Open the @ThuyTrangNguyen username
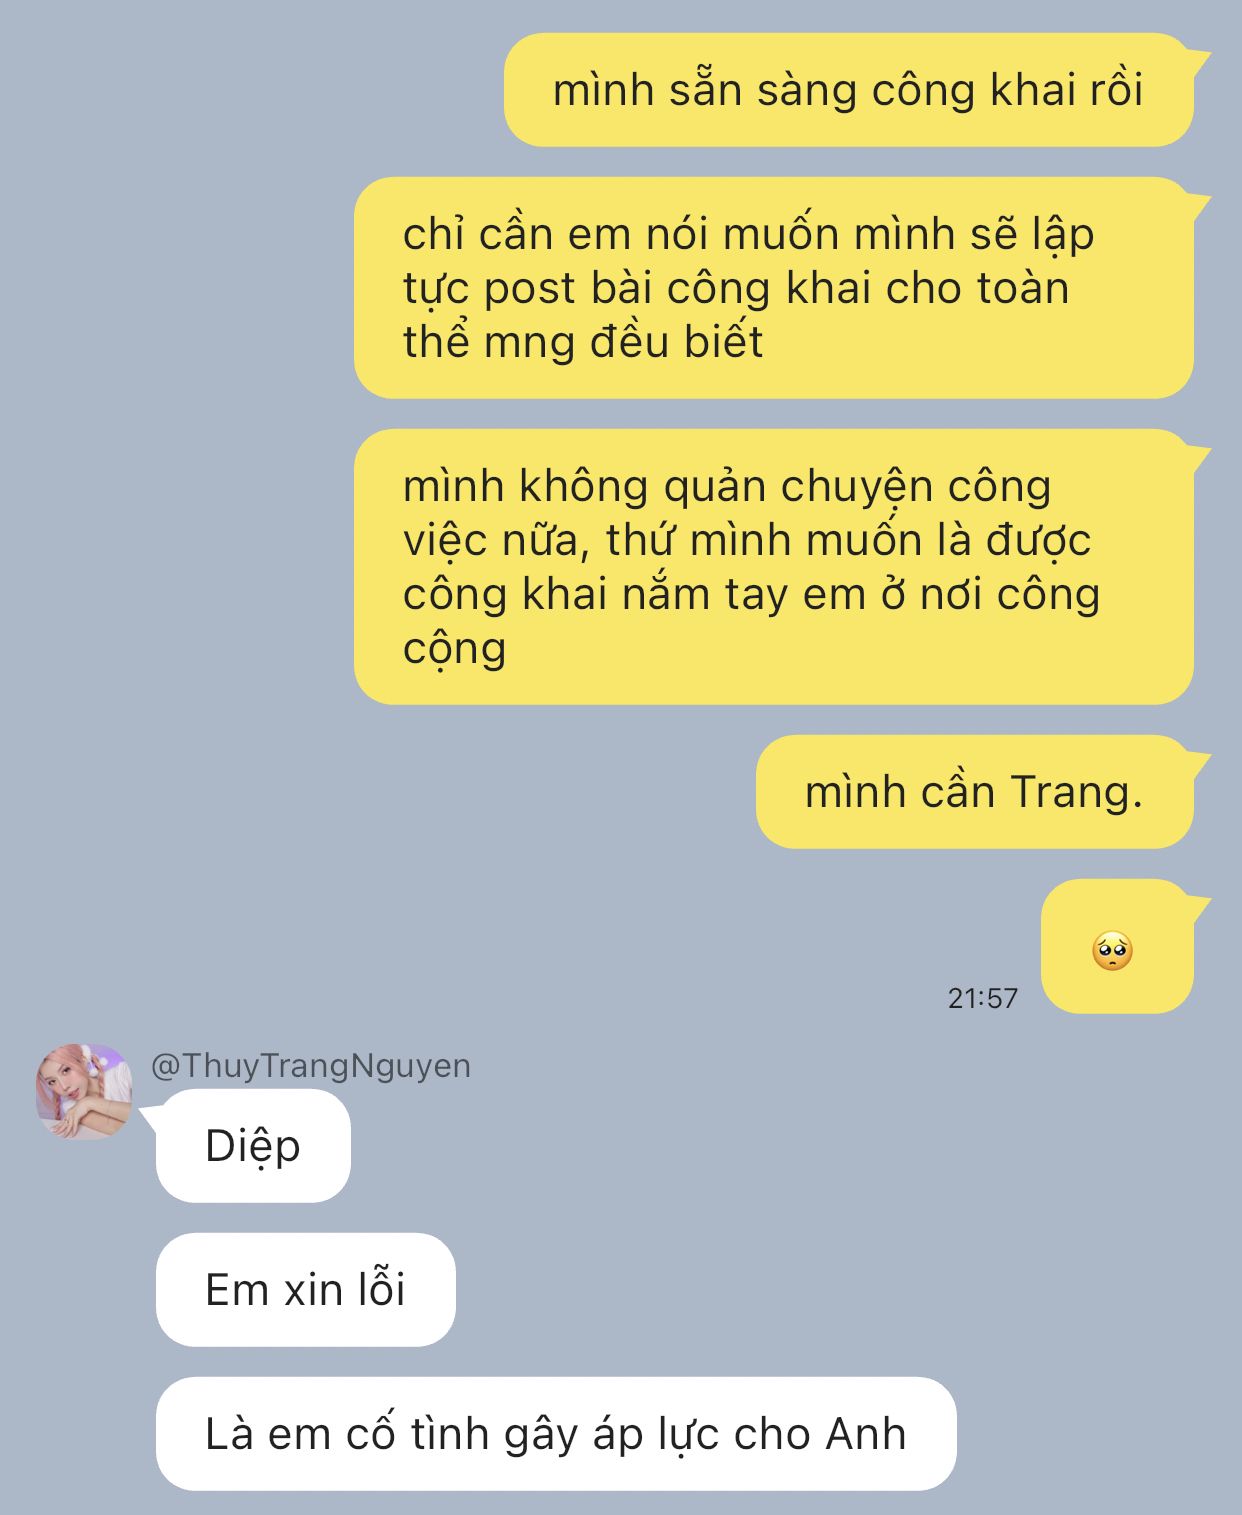 pos(310,1065)
